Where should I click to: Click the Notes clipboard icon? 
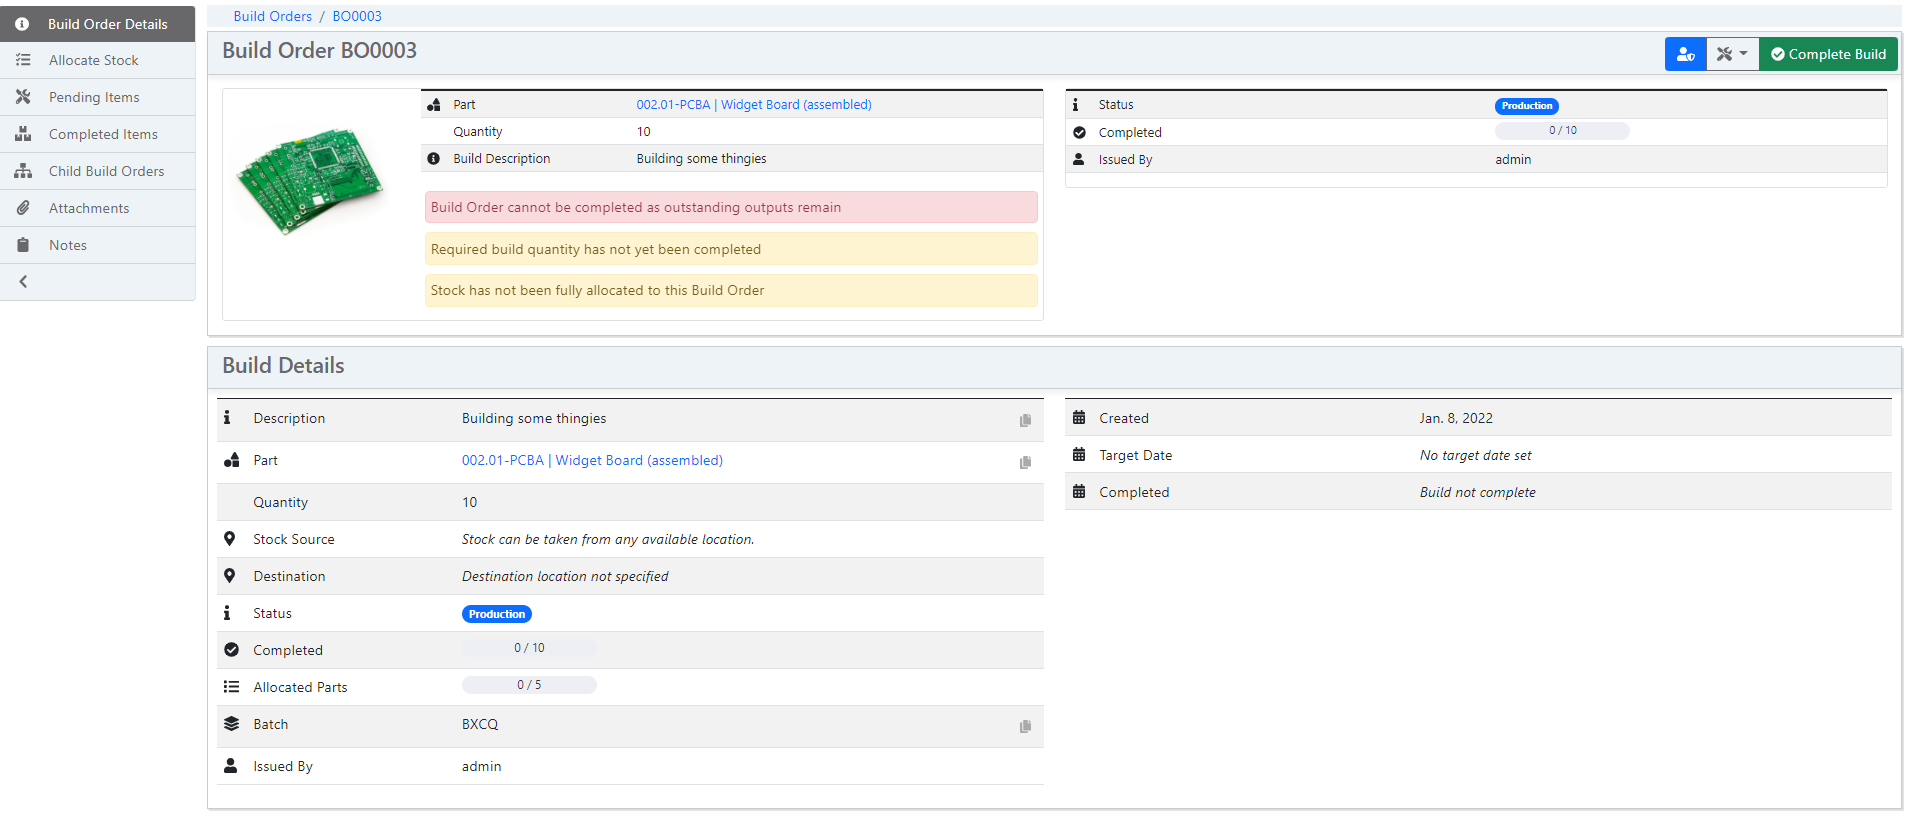[23, 245]
